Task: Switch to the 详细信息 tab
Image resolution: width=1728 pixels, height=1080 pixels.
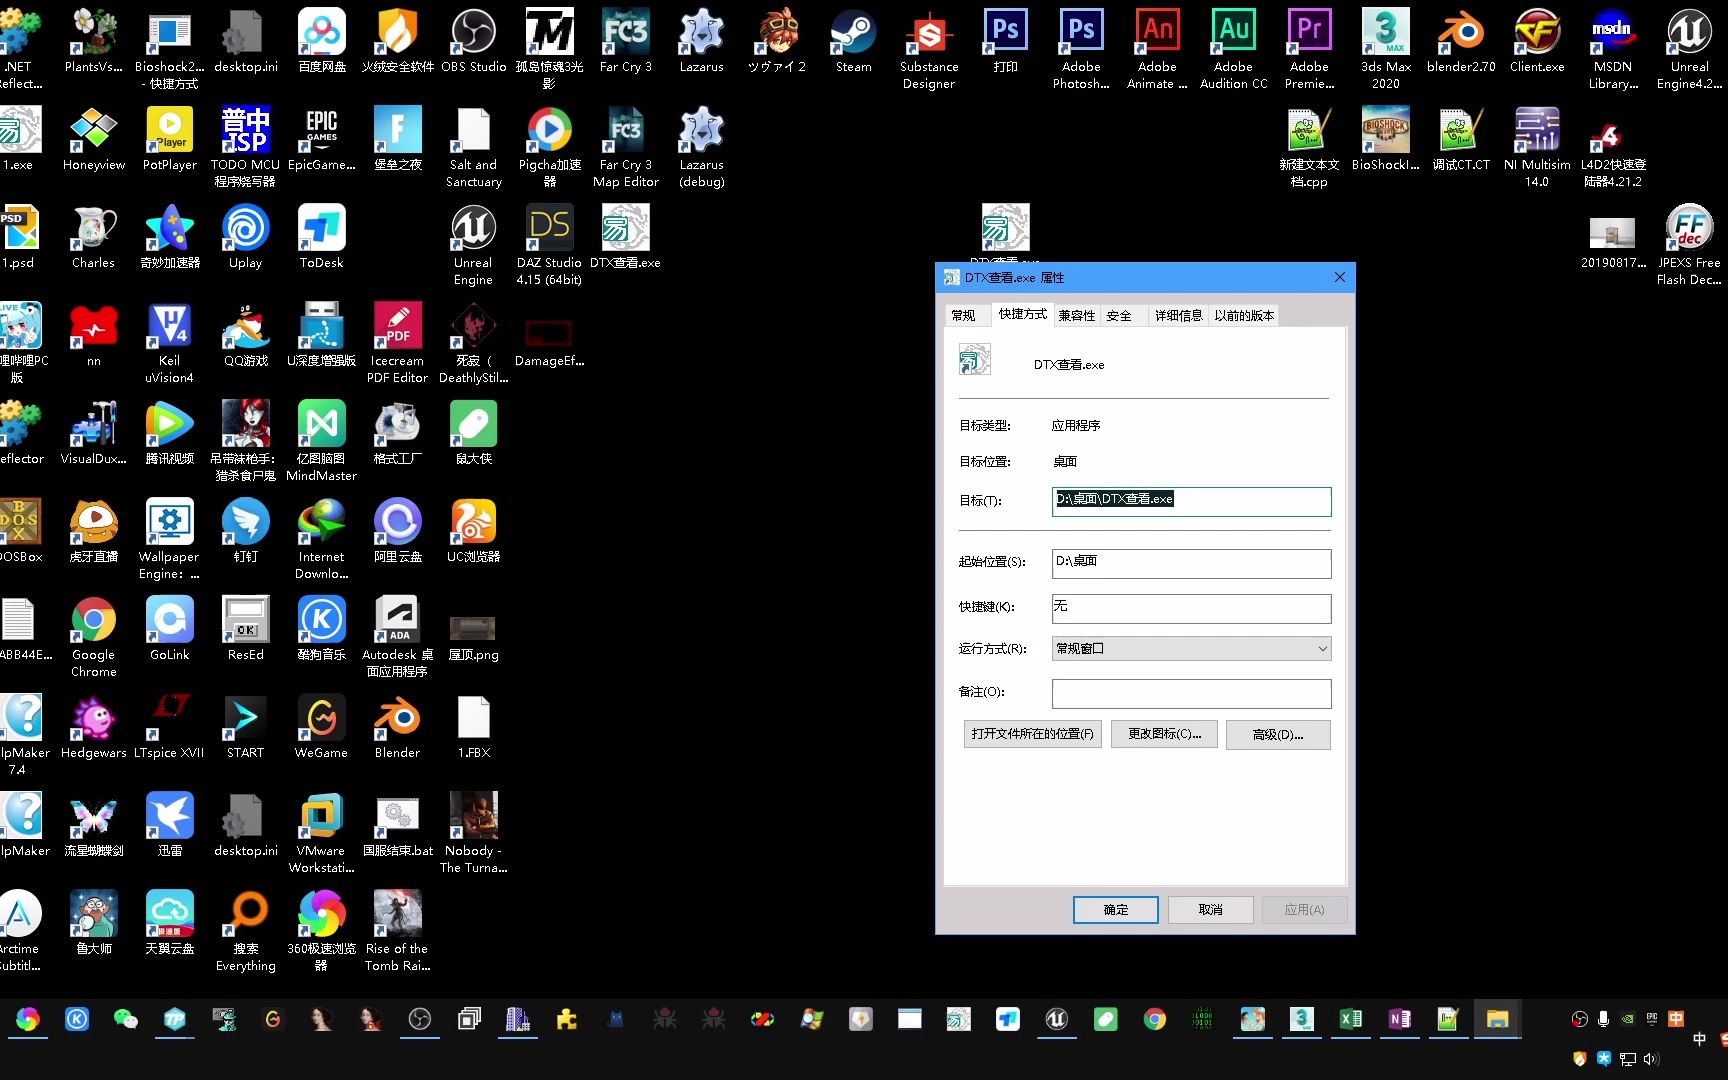Action: click(x=1178, y=316)
